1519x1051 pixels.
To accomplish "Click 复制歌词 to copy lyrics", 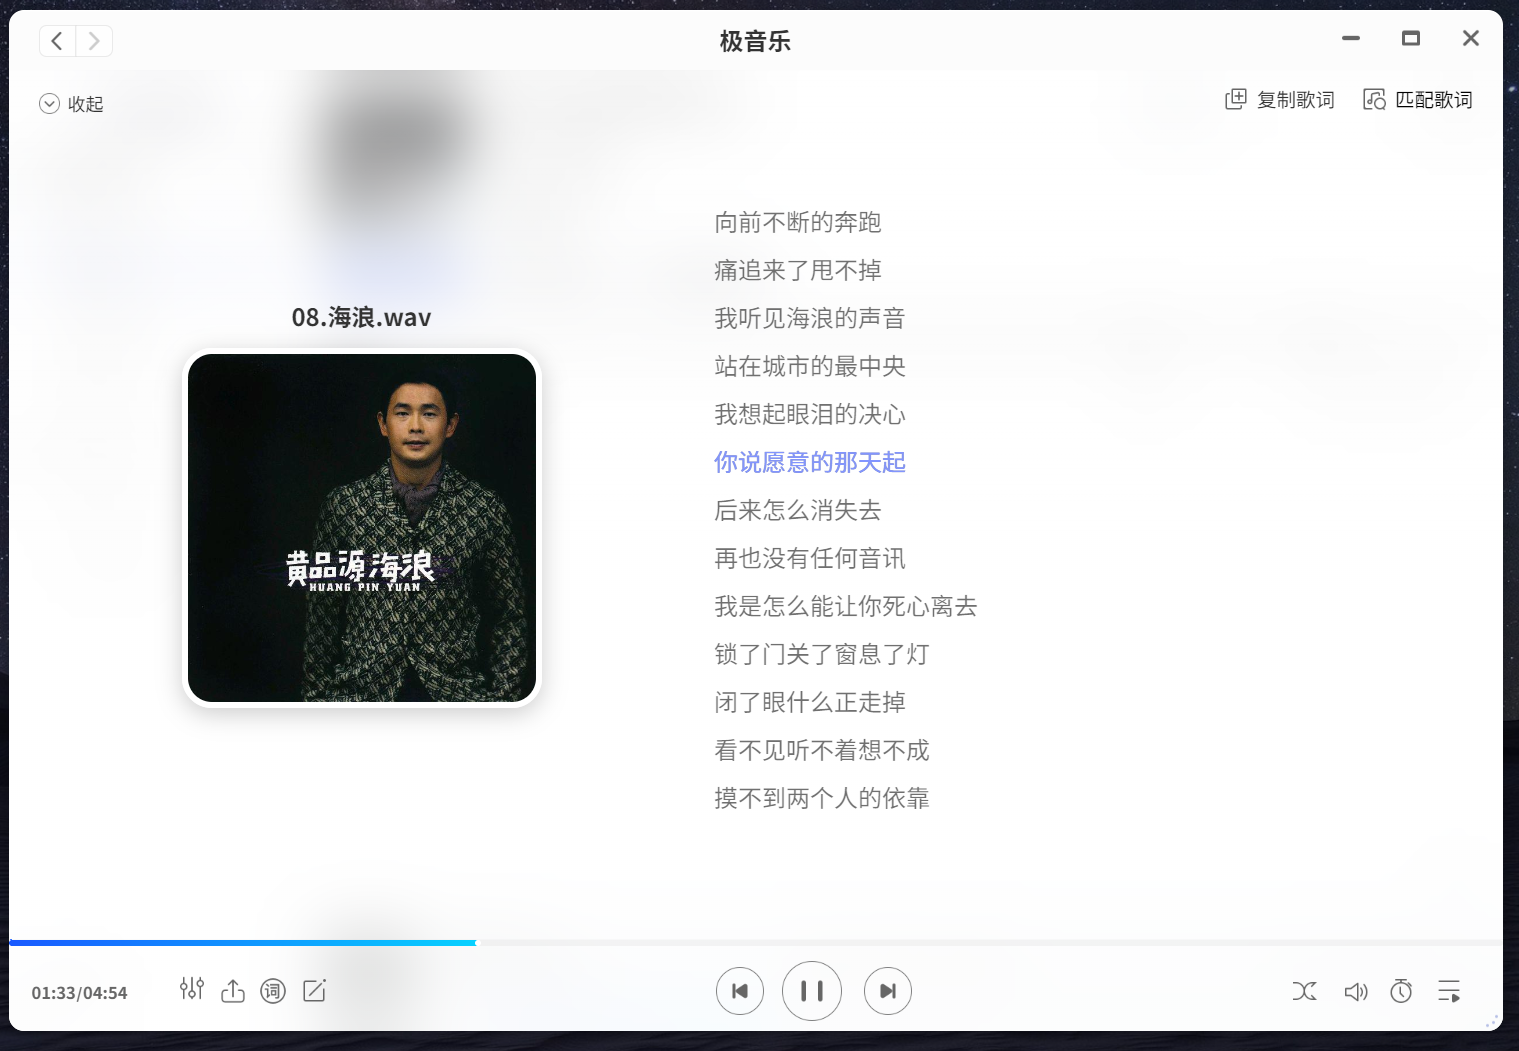I will click(1280, 100).
